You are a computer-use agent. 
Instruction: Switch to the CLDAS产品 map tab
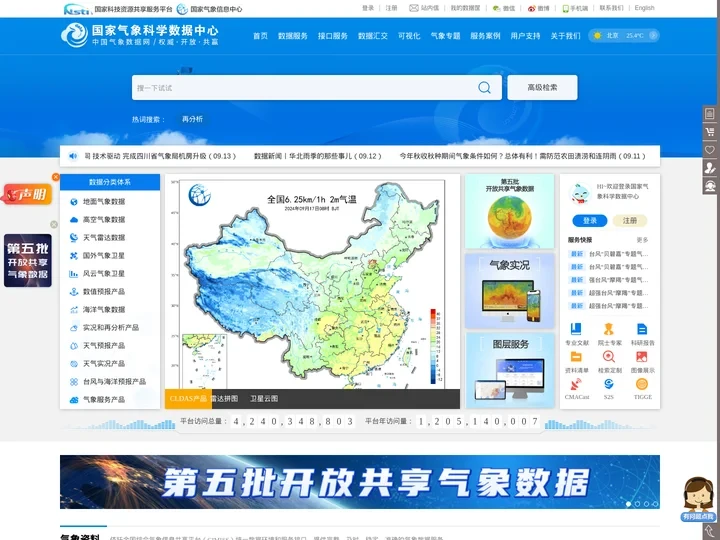pos(188,399)
